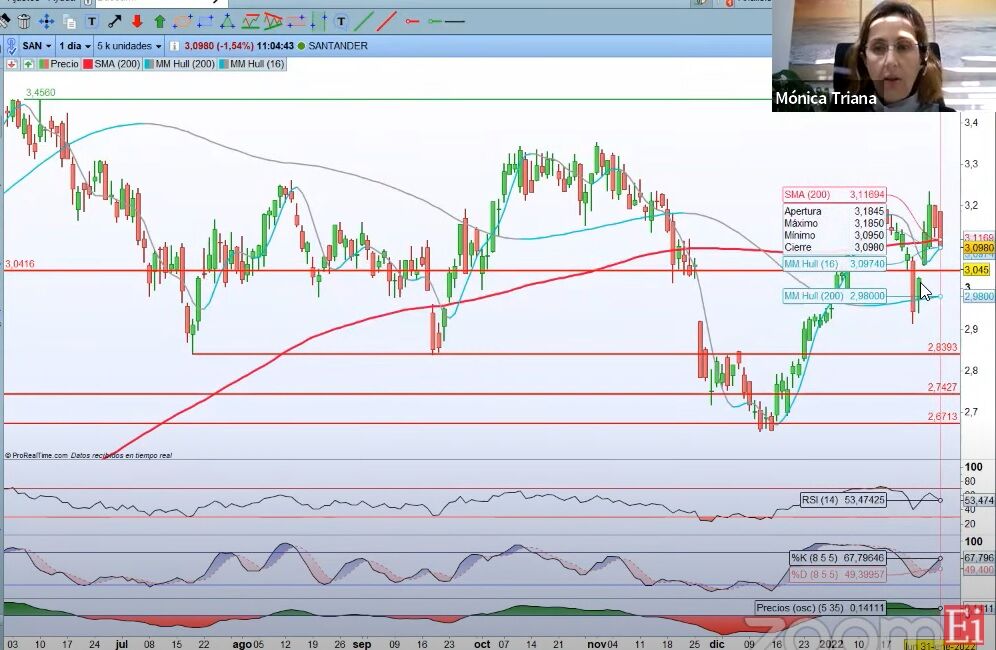Viewport: 996px width, 650px height.
Task: Click the 3,0980 (-1,54%) price quote
Action: [x=219, y=46]
